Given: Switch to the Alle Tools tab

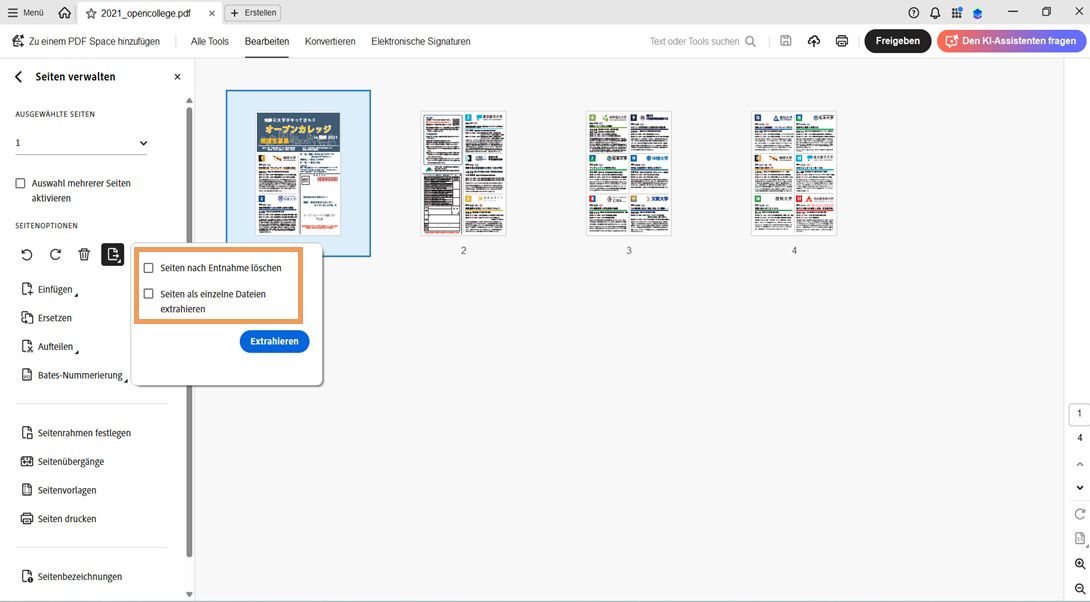Looking at the screenshot, I should click(210, 41).
